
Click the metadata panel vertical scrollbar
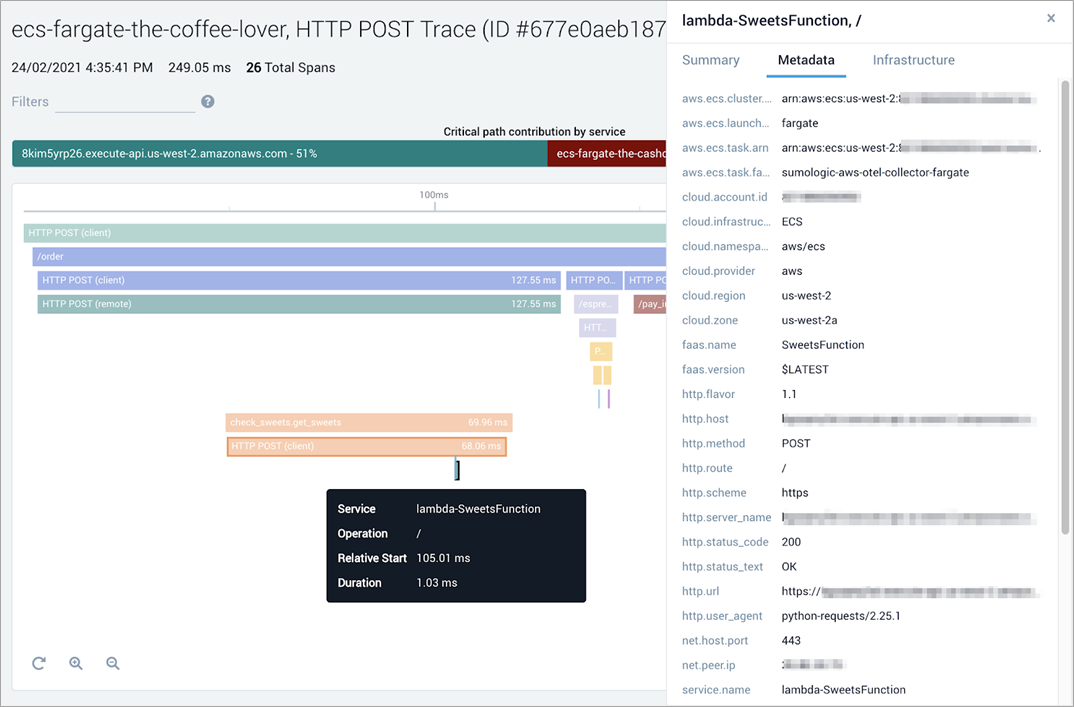[1064, 307]
